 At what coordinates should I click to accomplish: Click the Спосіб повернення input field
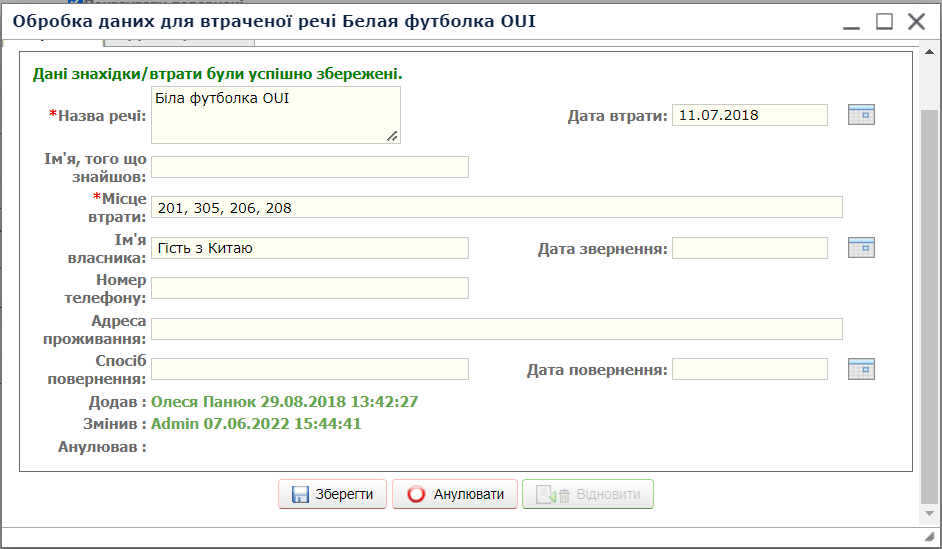309,370
